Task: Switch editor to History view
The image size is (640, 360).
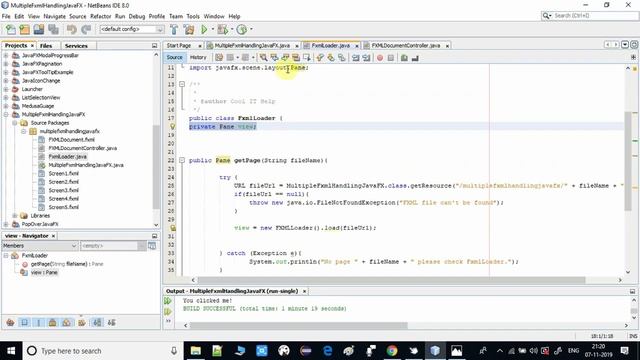Action: [198, 58]
